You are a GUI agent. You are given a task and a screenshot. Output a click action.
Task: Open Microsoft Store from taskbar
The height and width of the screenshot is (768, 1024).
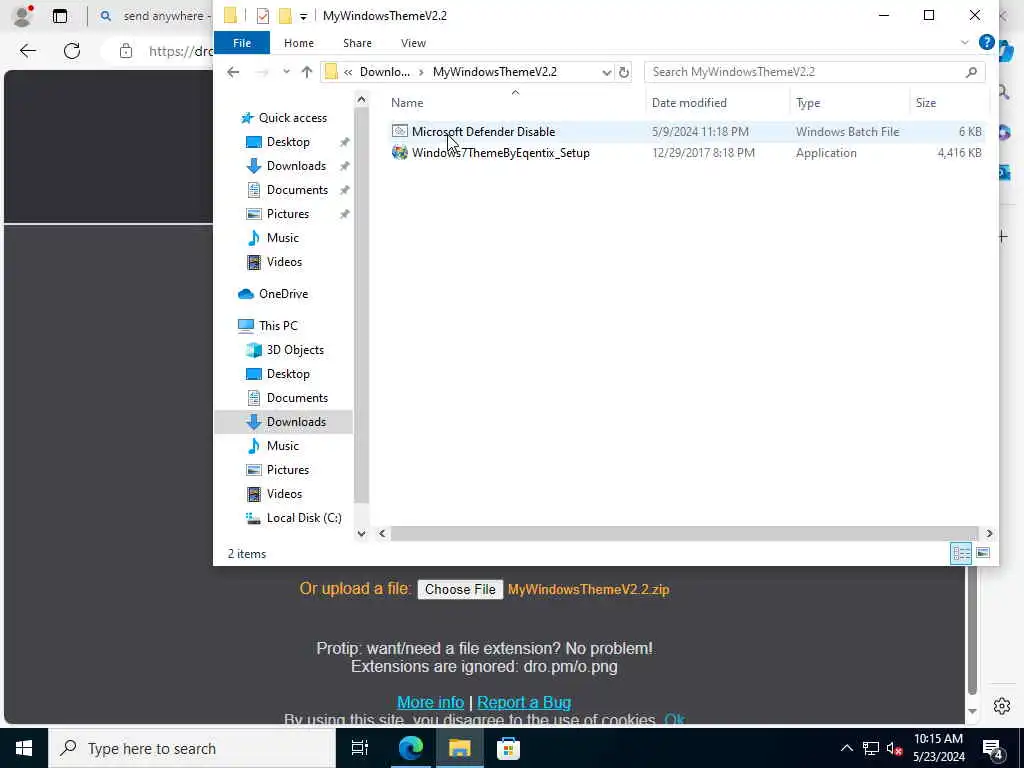(x=508, y=748)
